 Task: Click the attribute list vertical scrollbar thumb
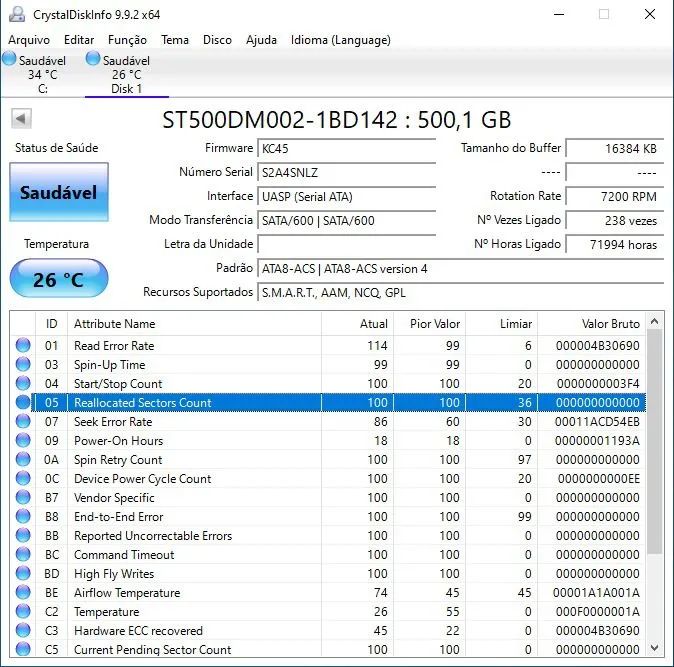point(655,443)
